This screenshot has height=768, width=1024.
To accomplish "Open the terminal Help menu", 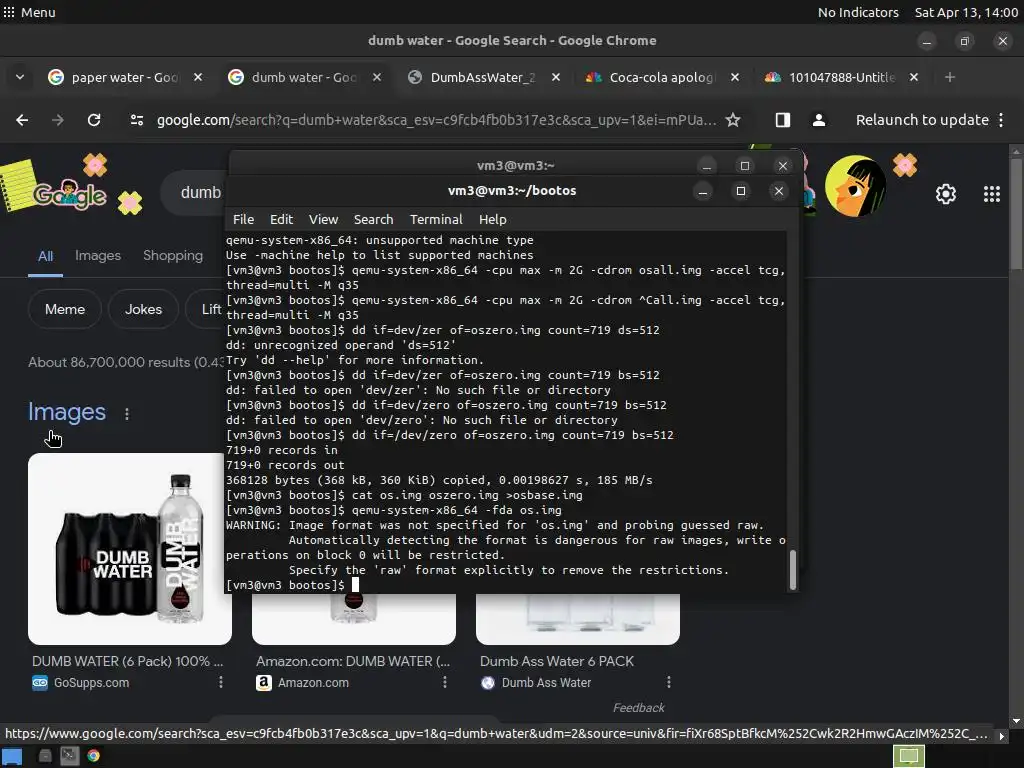I will (492, 219).
